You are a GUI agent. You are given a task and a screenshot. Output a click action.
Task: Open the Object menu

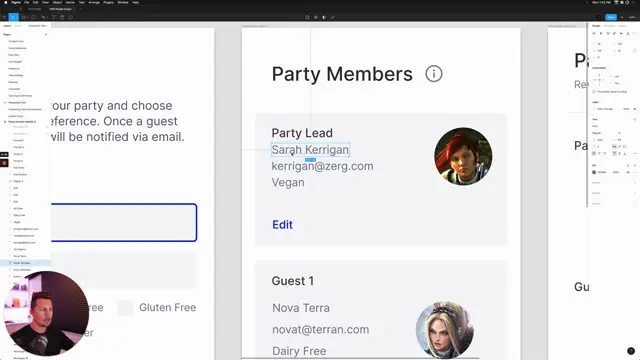pos(57,2)
